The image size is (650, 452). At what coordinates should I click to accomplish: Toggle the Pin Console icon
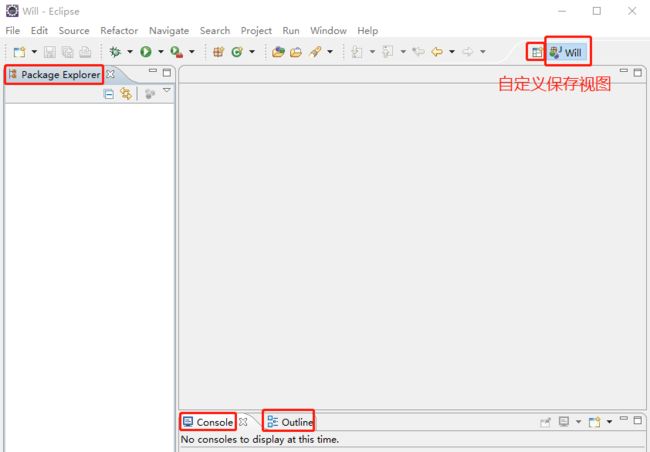point(545,422)
